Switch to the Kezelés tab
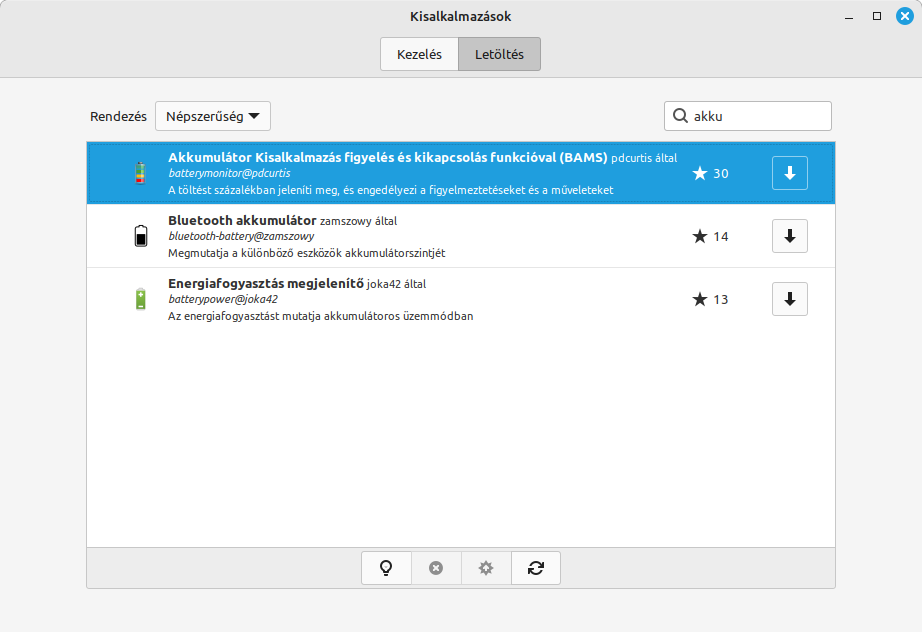The height and width of the screenshot is (632, 922). coord(419,55)
